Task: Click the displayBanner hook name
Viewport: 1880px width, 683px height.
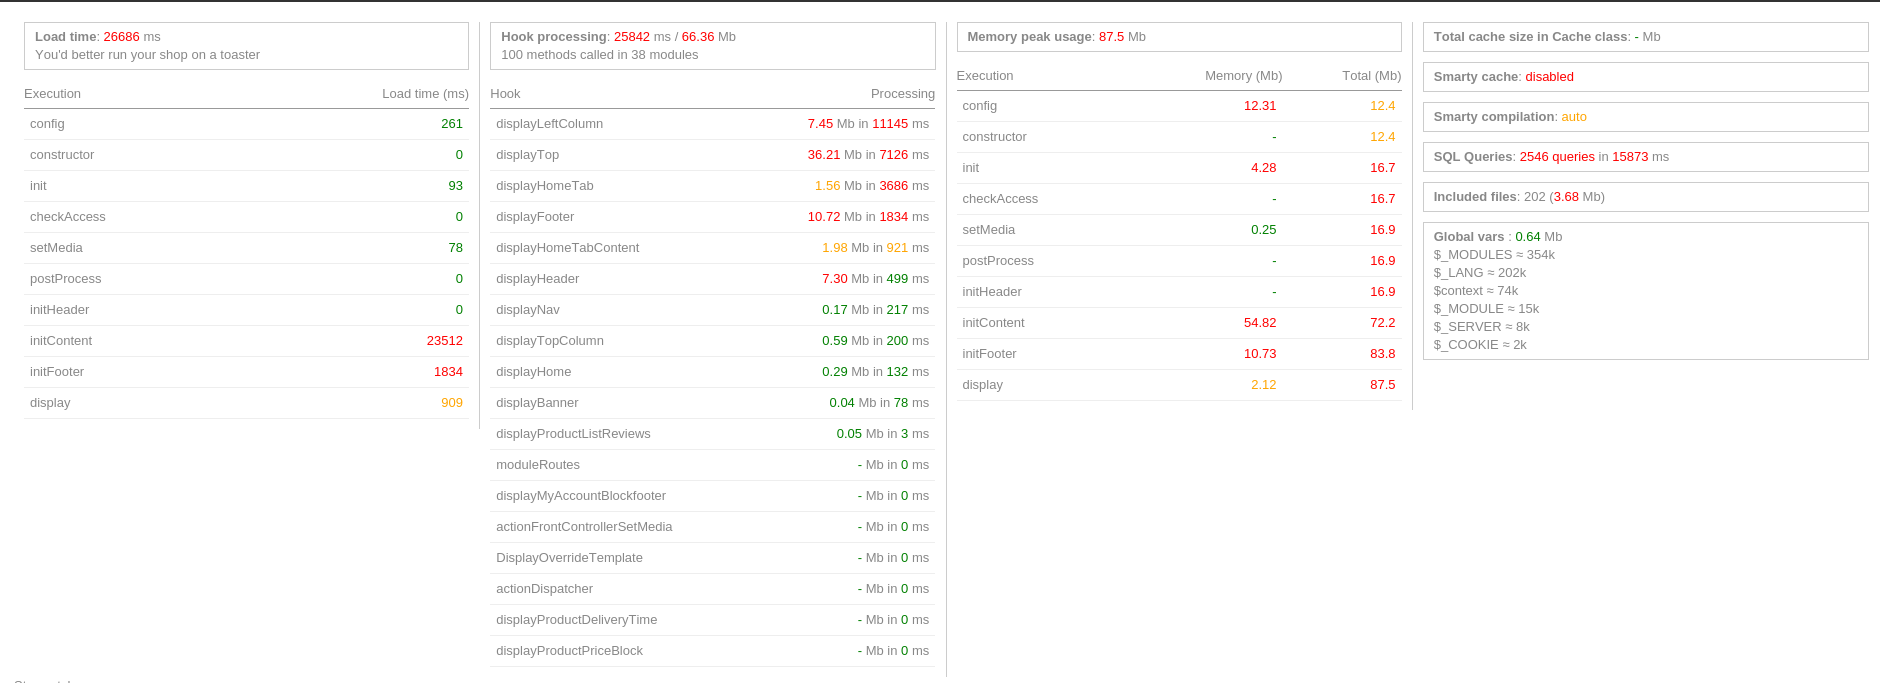Action: [x=537, y=403]
